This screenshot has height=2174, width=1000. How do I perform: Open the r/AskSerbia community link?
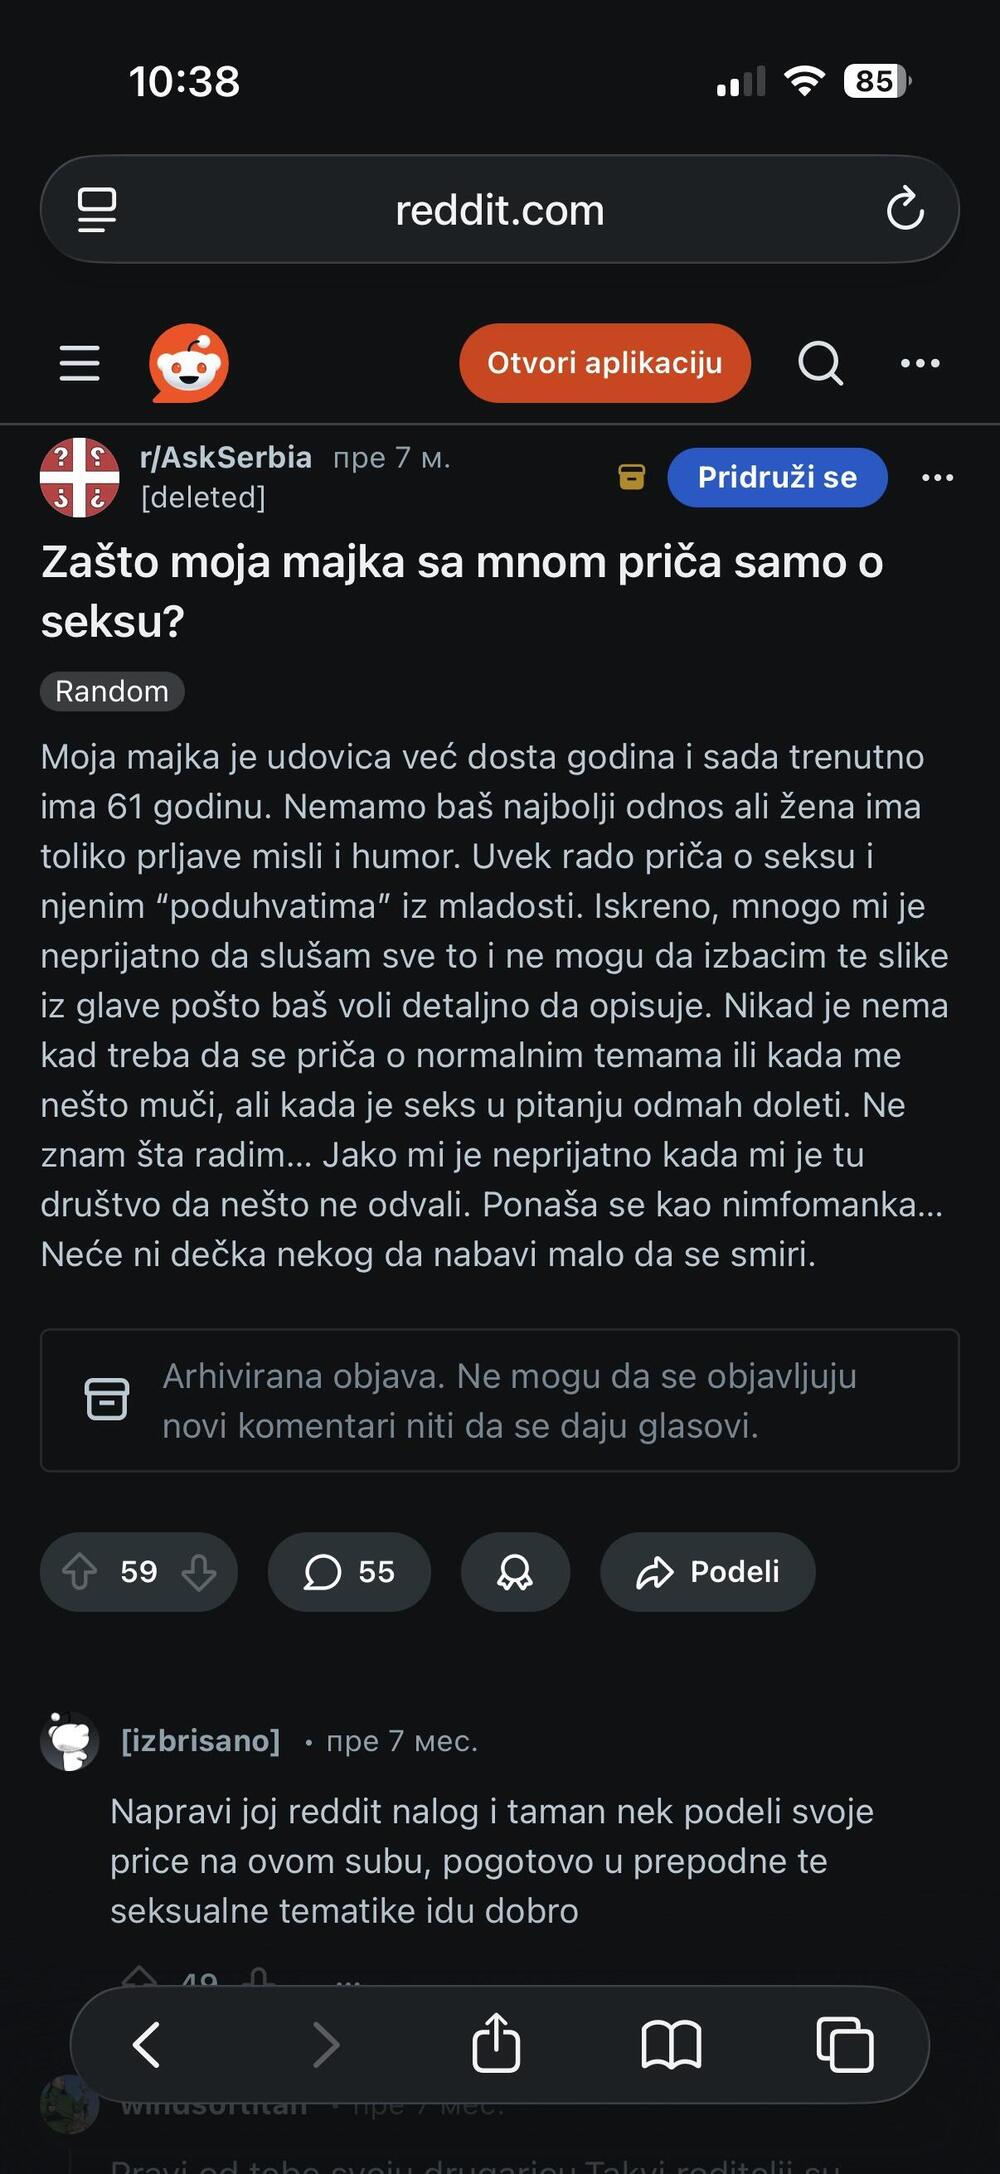[x=226, y=458]
